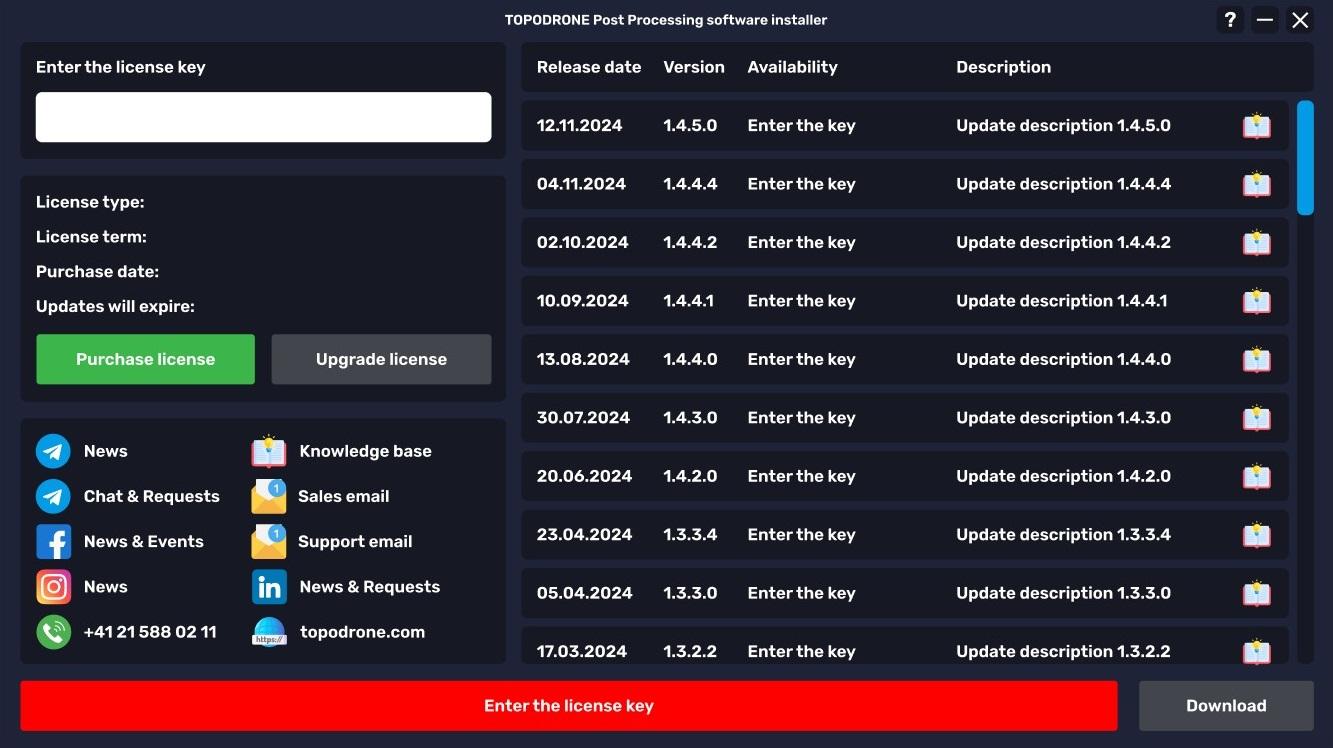Open the Knowledge base link
The height and width of the screenshot is (748, 1333).
(365, 451)
